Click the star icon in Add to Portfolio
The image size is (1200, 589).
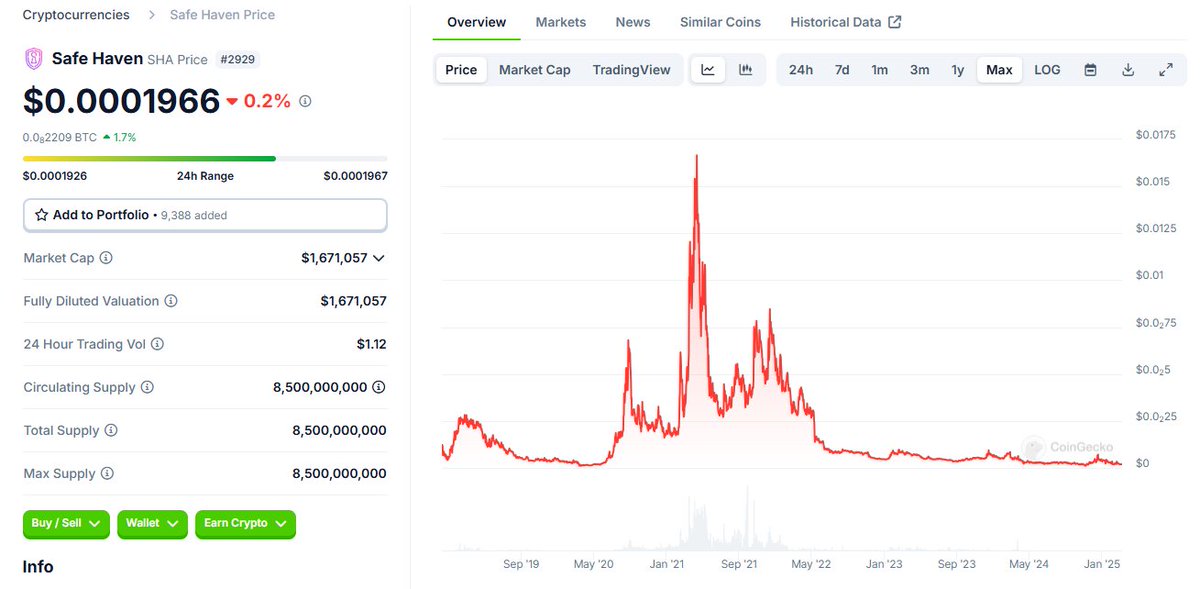pos(42,215)
